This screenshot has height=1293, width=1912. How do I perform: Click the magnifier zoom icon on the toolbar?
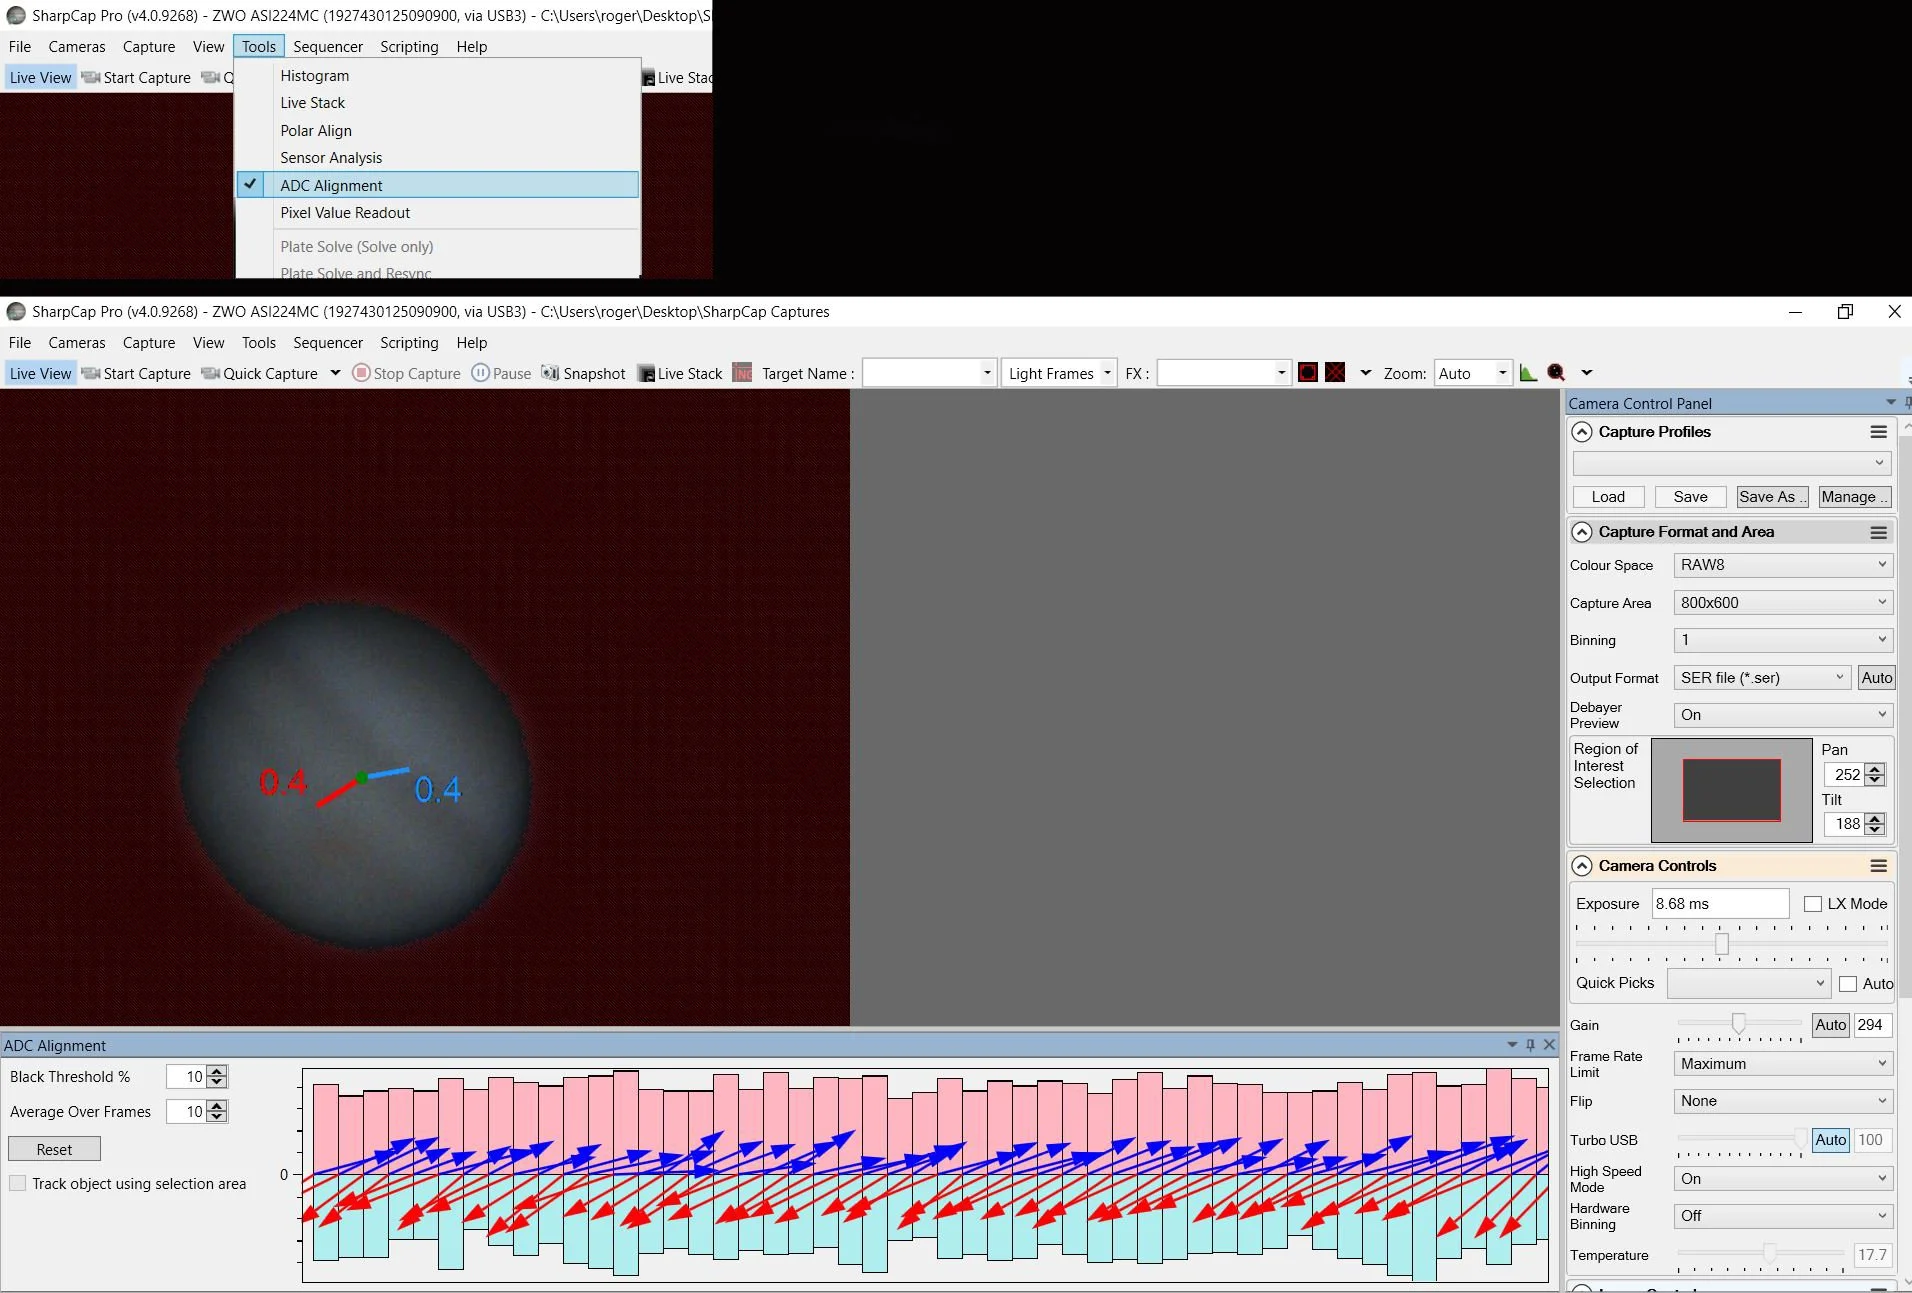tap(1557, 372)
